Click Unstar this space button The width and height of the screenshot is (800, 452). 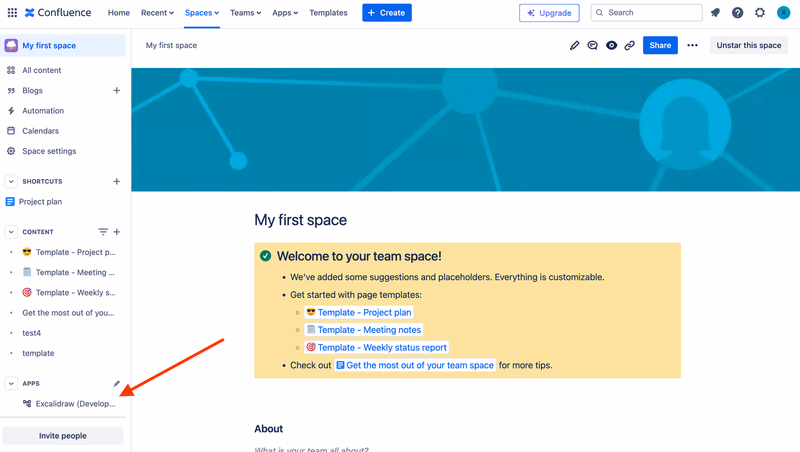pyautogui.click(x=748, y=45)
